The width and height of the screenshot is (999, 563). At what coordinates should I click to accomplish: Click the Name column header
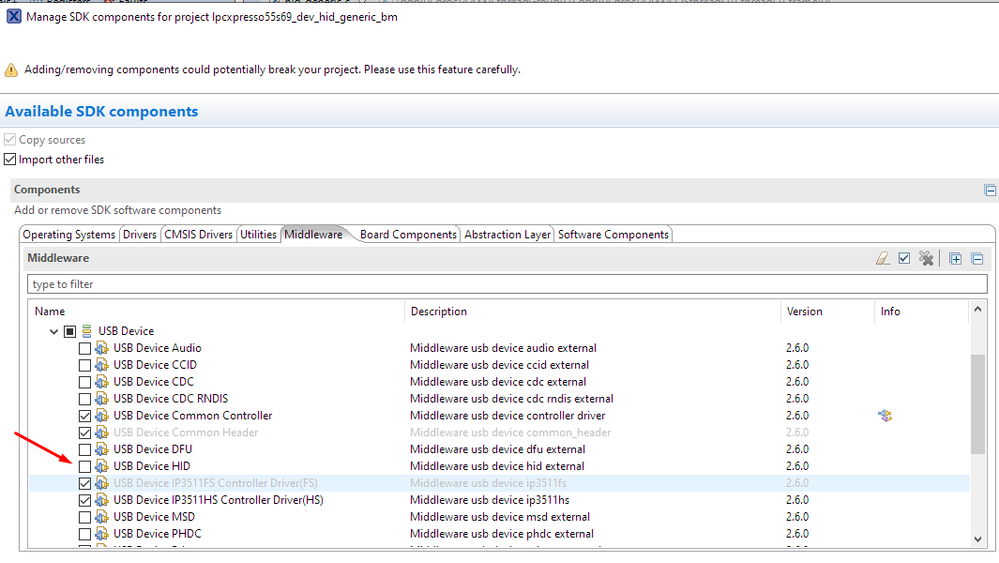(x=217, y=311)
